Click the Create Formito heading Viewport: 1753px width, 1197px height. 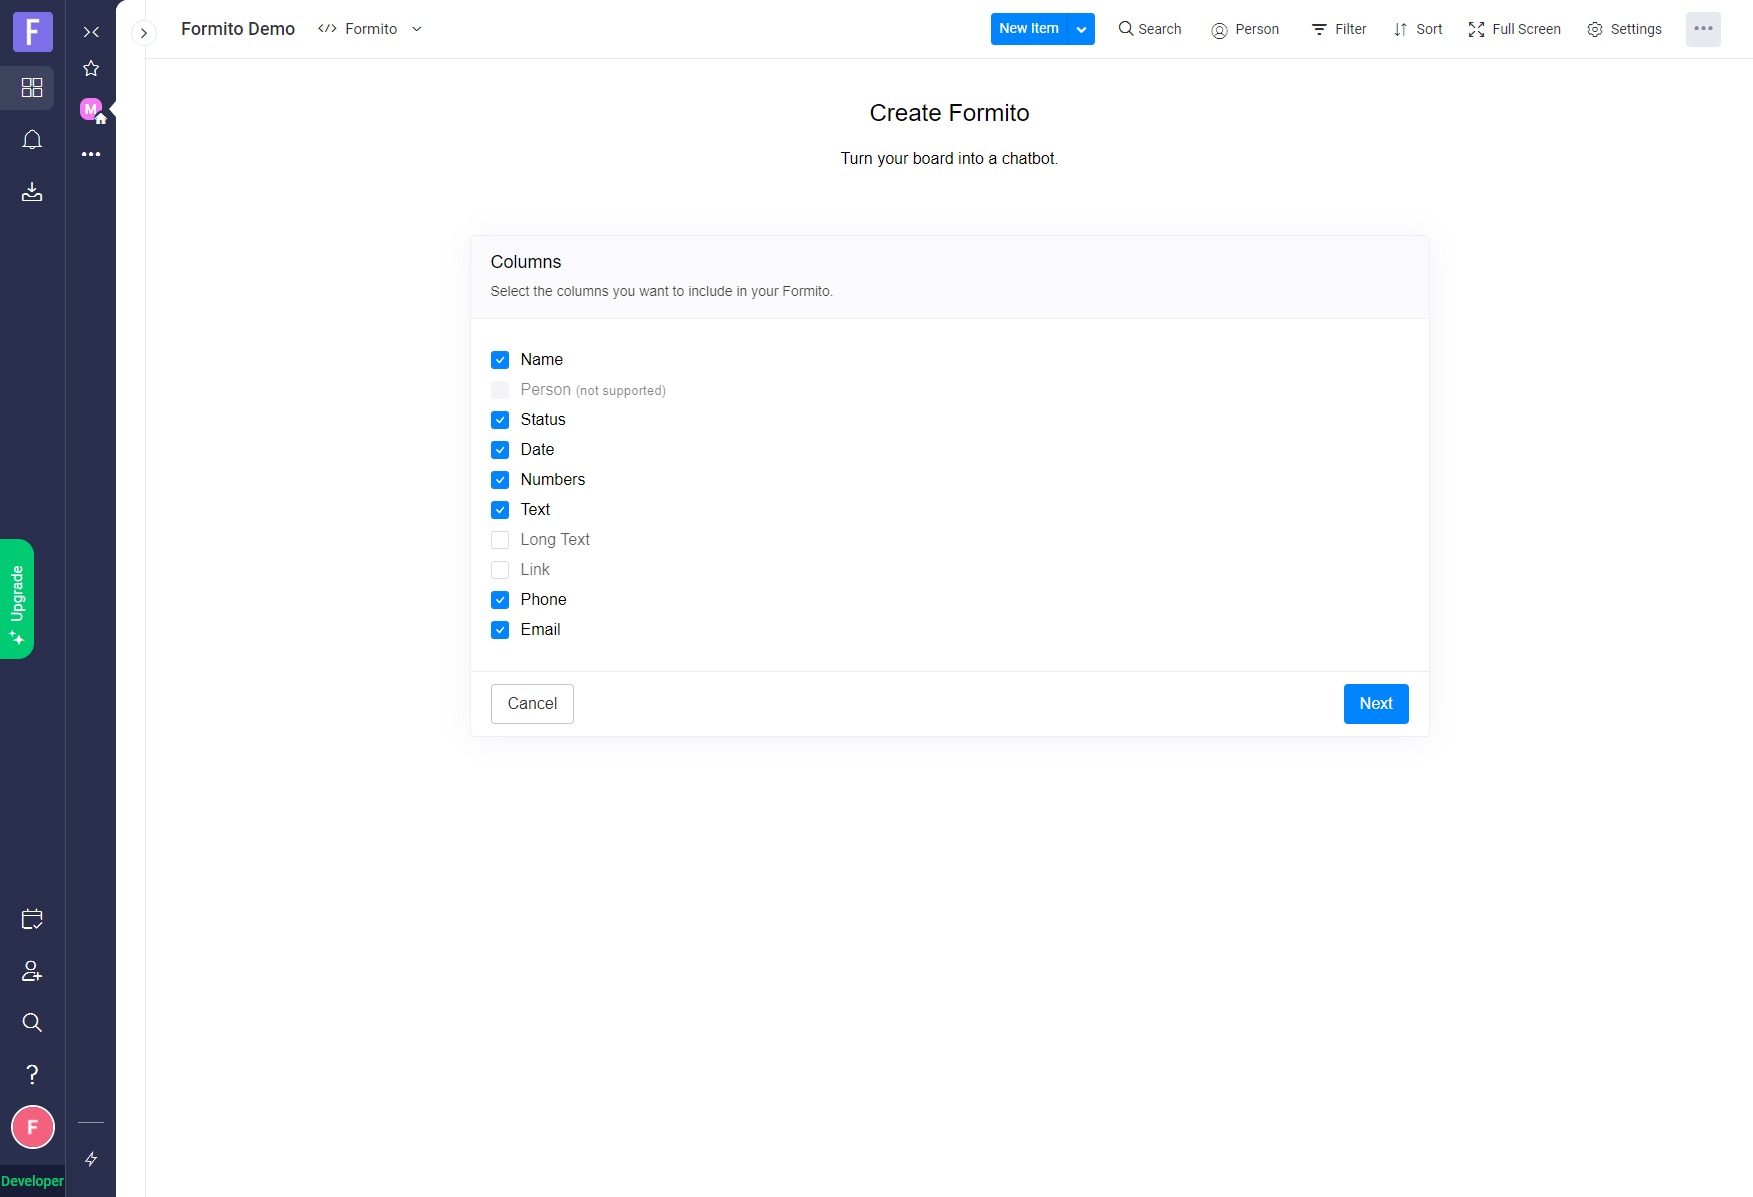tap(949, 113)
